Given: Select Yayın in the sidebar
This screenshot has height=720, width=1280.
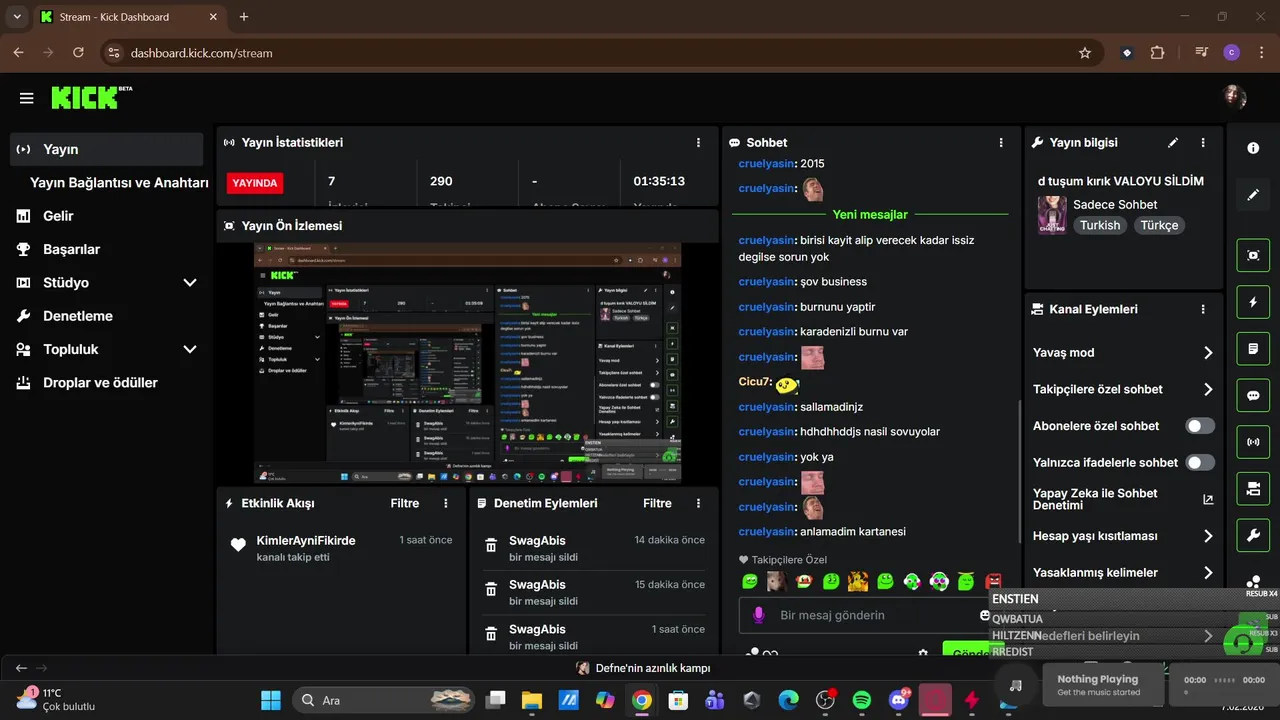Looking at the screenshot, I should (x=106, y=149).
